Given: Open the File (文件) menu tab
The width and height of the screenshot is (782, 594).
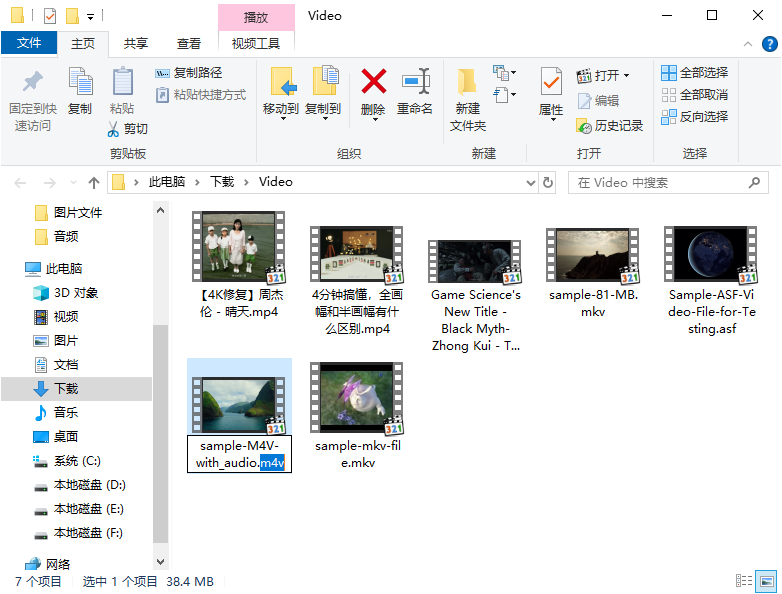Looking at the screenshot, I should click(x=29, y=43).
